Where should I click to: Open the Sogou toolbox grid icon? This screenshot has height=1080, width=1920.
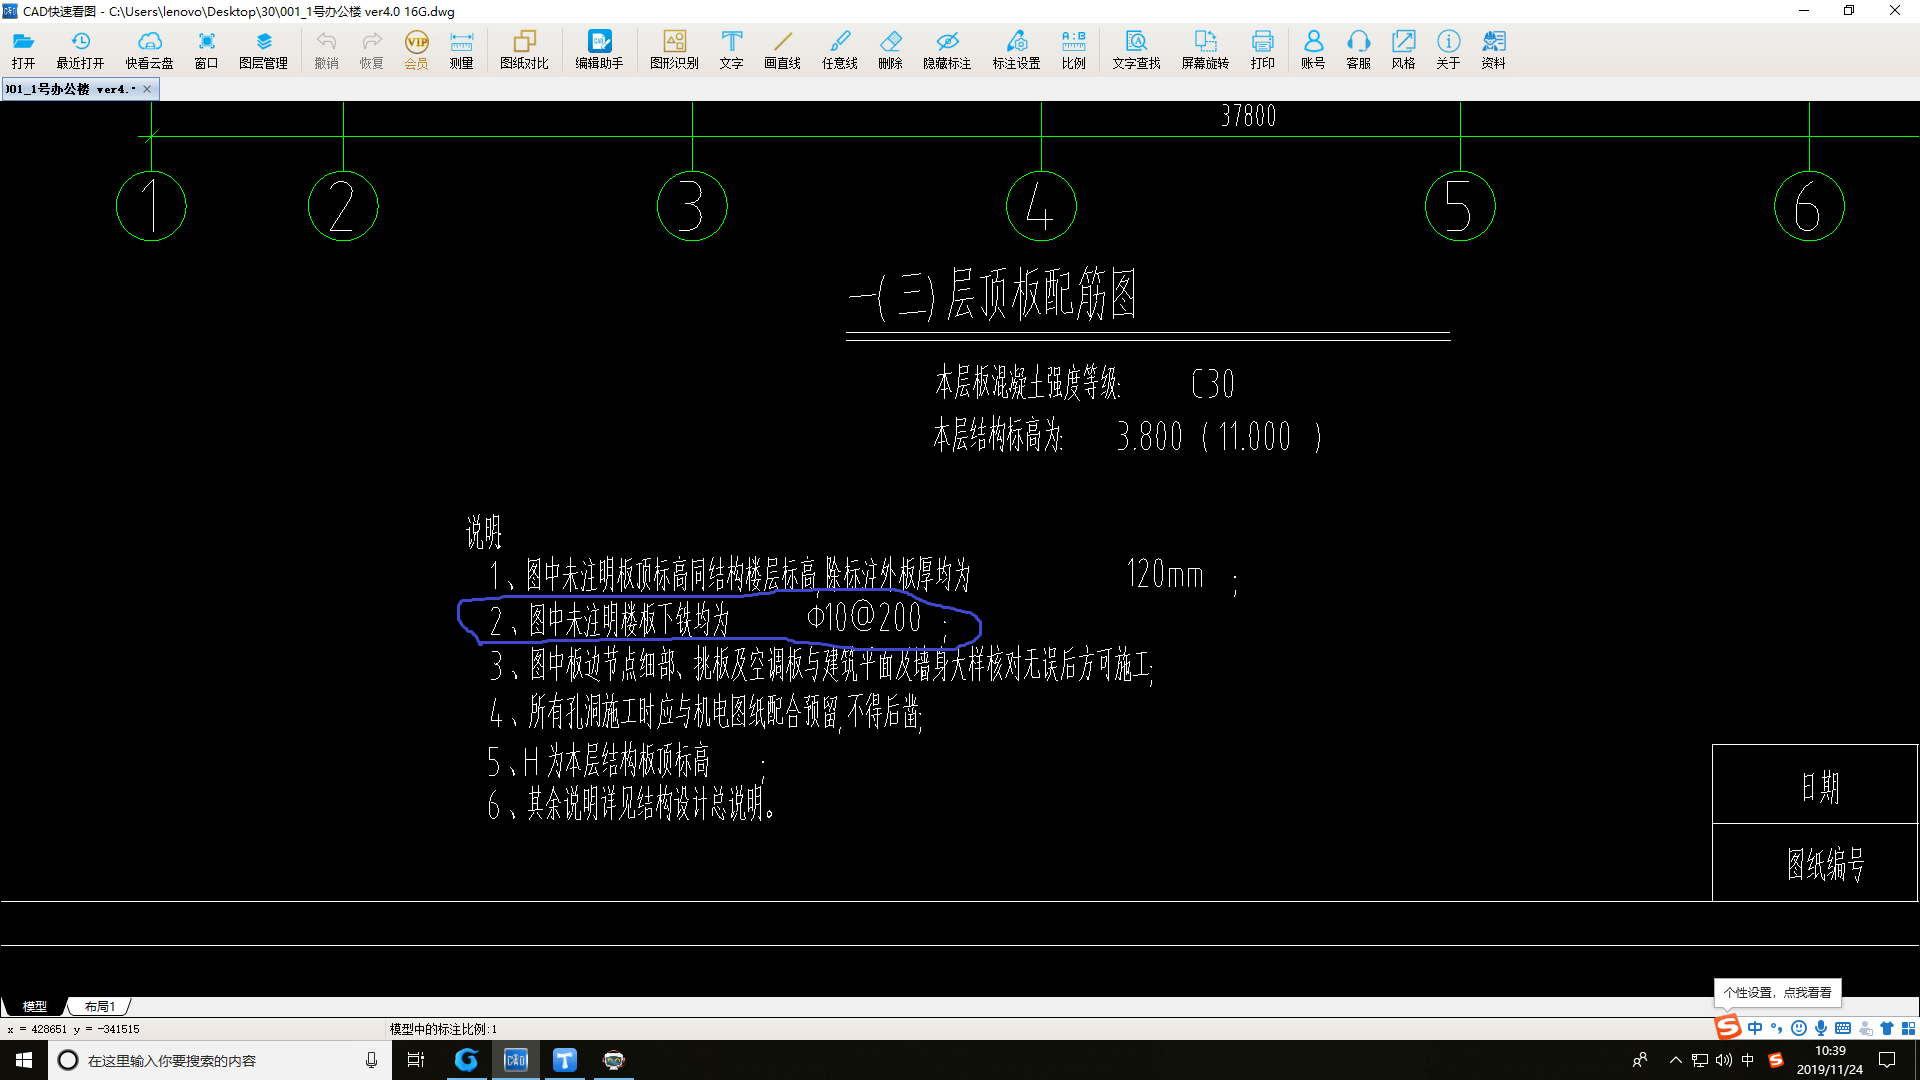tap(1908, 1028)
